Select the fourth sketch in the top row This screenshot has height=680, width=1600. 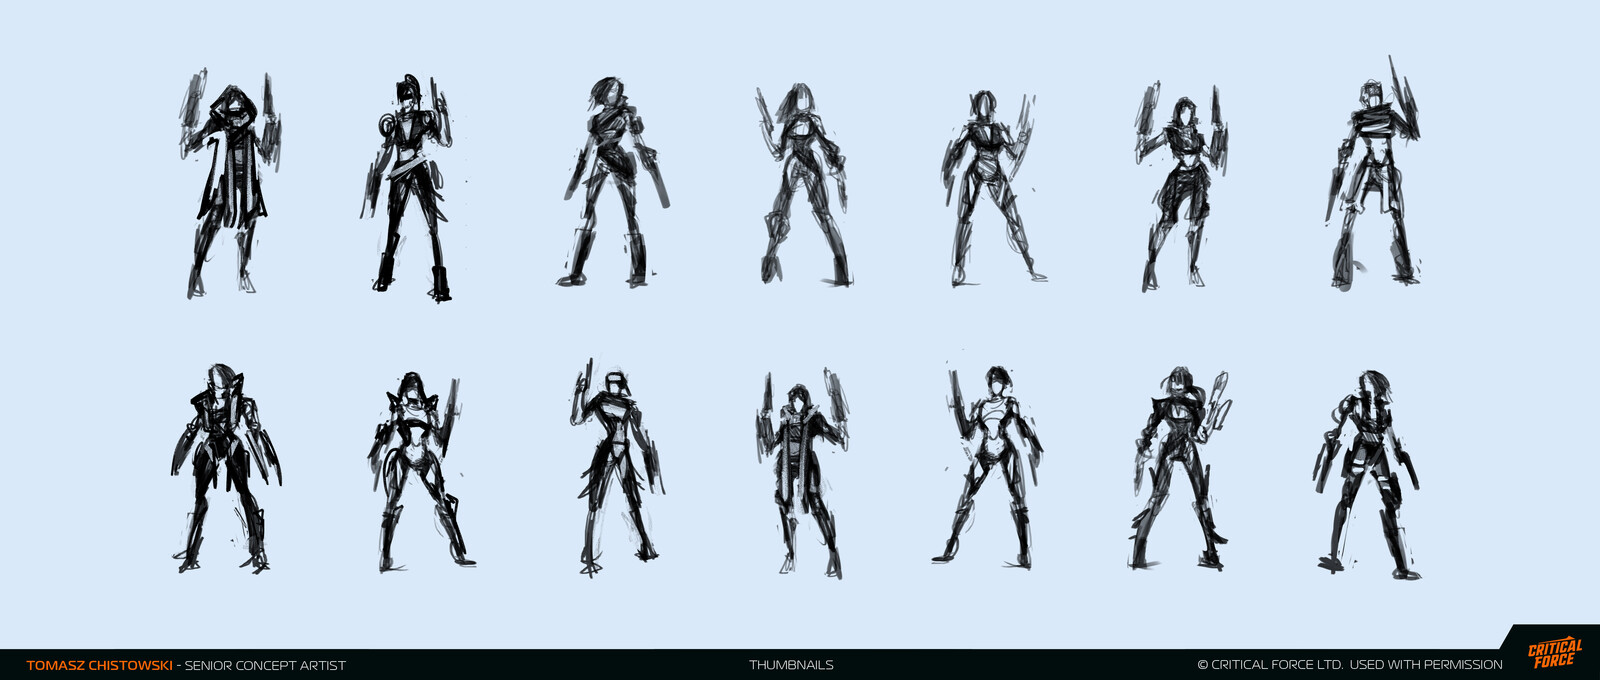[803, 185]
